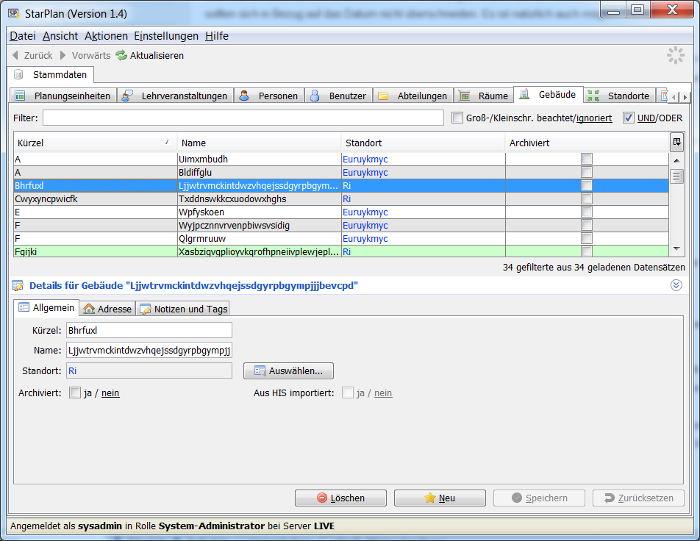The image size is (700, 541).
Task: Click the Abteilungen folder icon
Action: pos(383,96)
